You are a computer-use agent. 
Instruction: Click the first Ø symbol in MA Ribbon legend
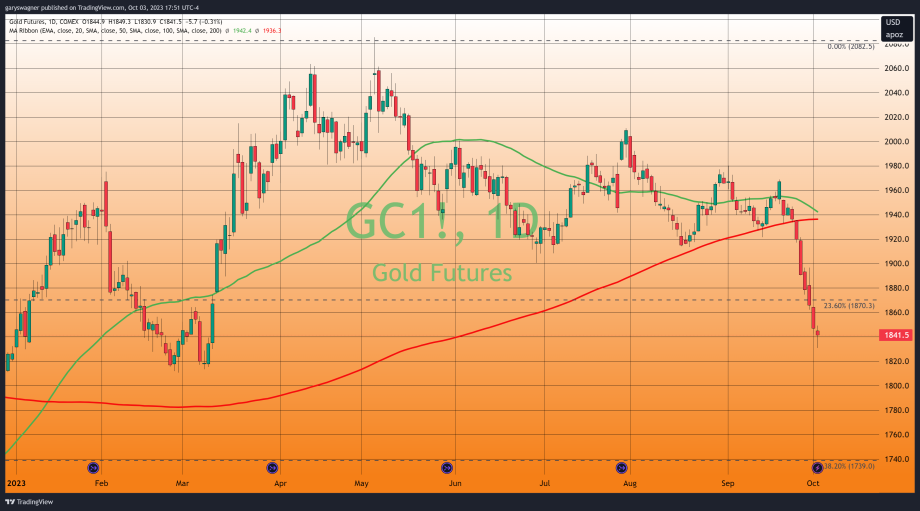coord(225,31)
